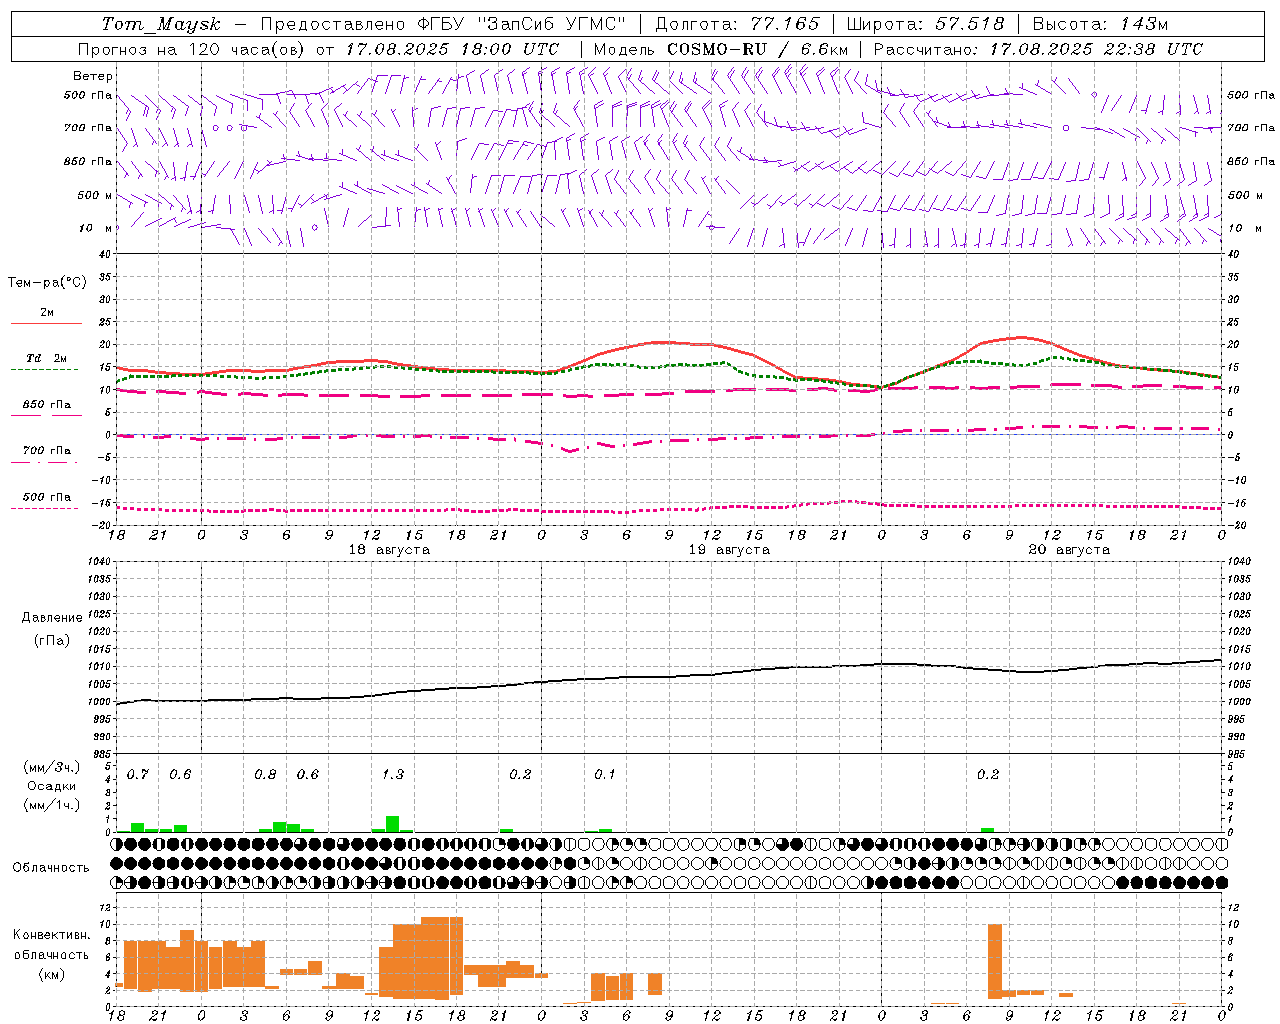
Task: Click the '20 августа' date label
Action: pyautogui.click(x=1069, y=550)
